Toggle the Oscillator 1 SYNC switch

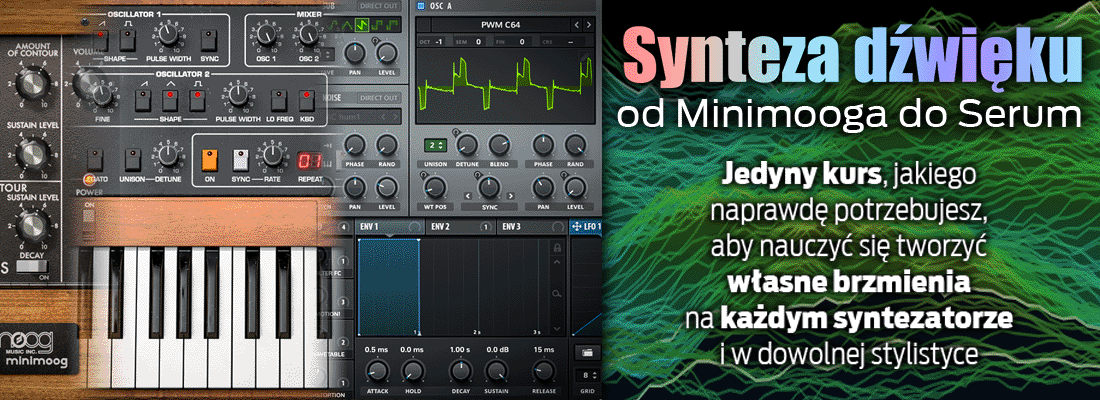(x=208, y=40)
